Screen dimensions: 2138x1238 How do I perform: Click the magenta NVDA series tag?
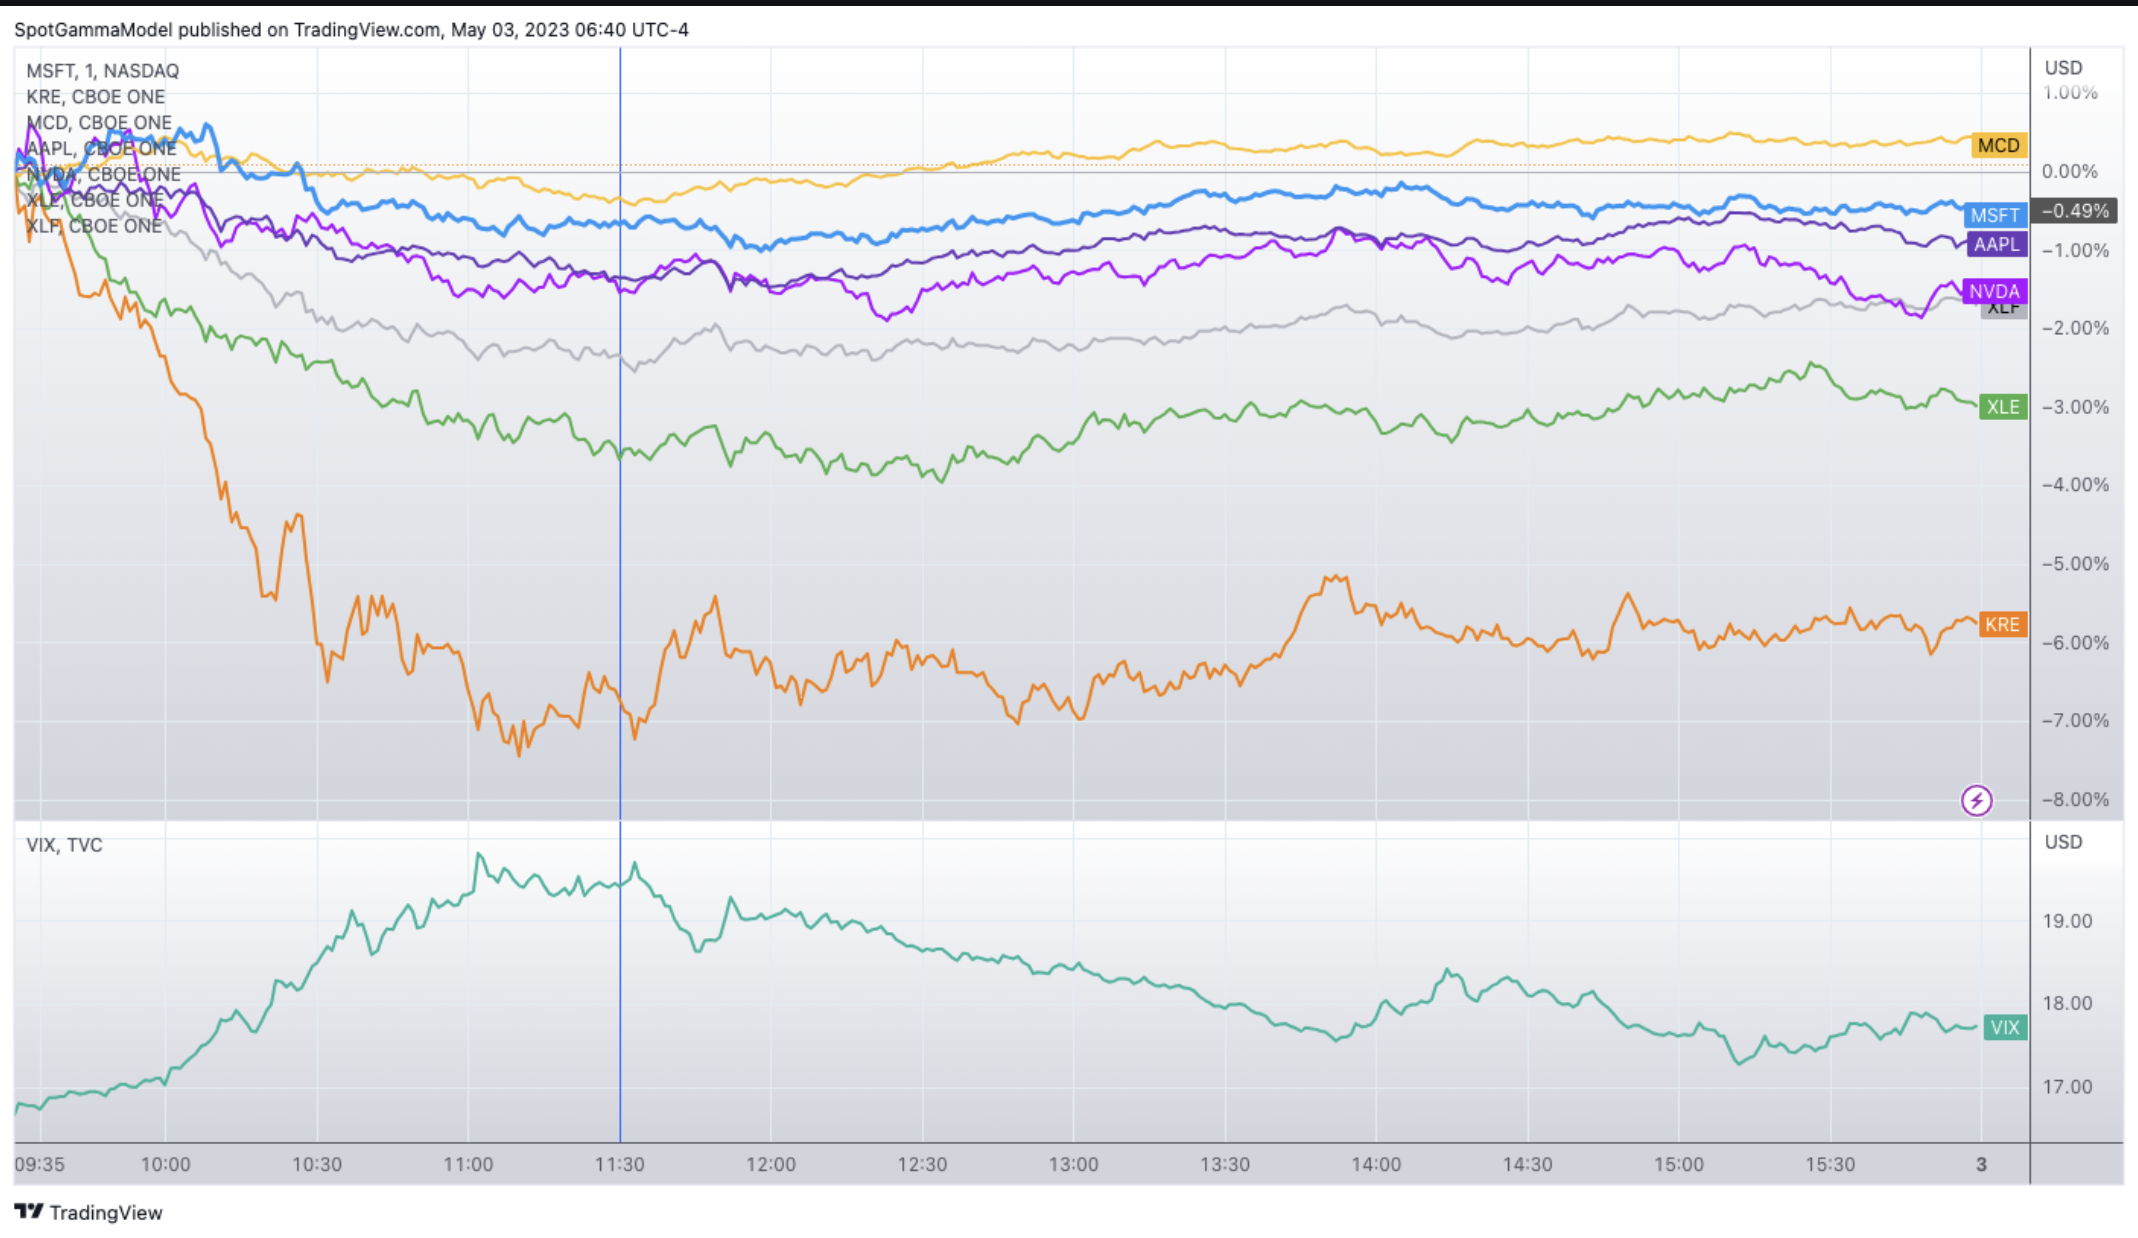[1994, 291]
